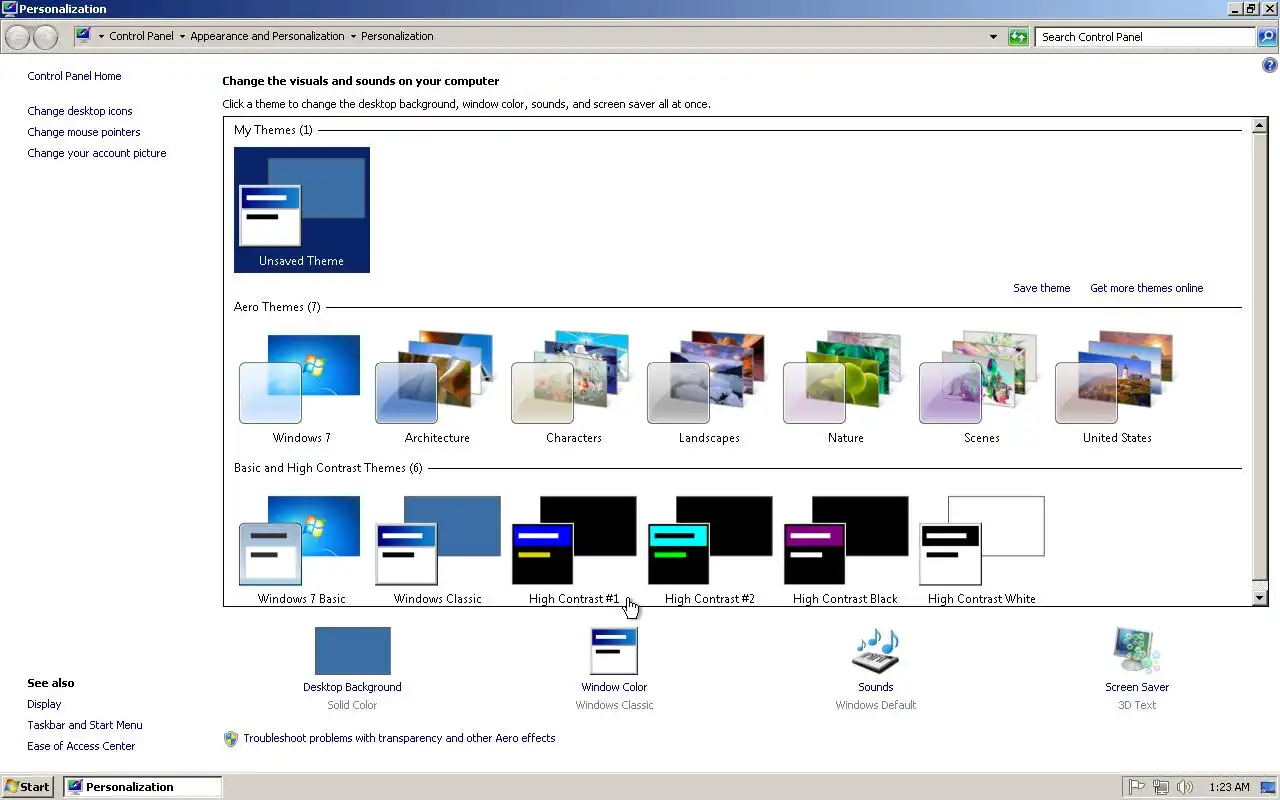The width and height of the screenshot is (1280, 800).
Task: Open Desktop Background settings icon
Action: point(352,651)
